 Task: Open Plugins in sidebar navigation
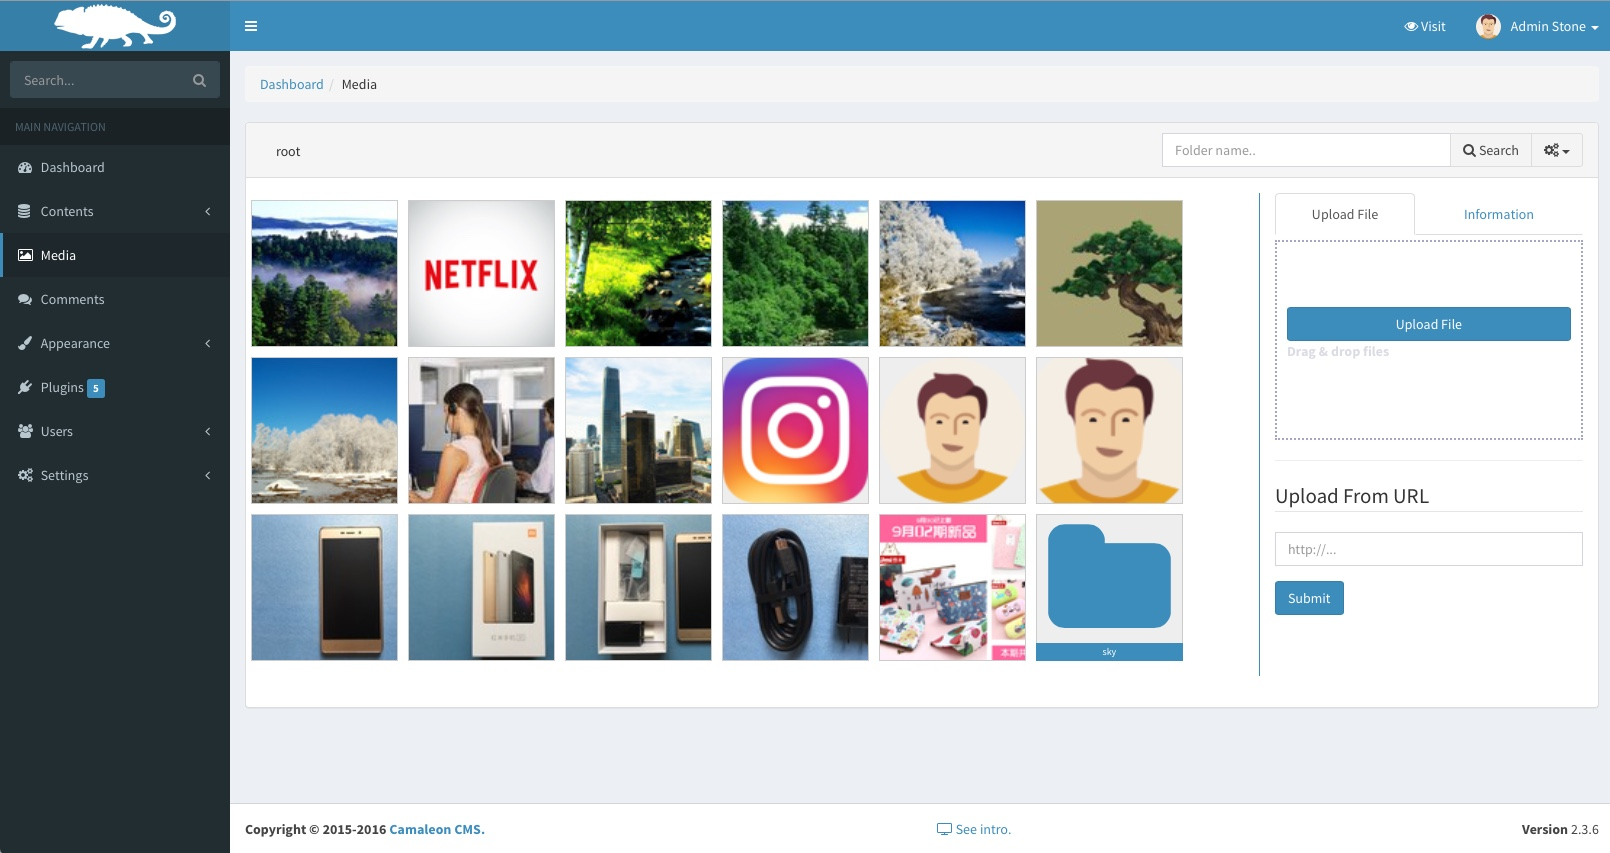115,387
